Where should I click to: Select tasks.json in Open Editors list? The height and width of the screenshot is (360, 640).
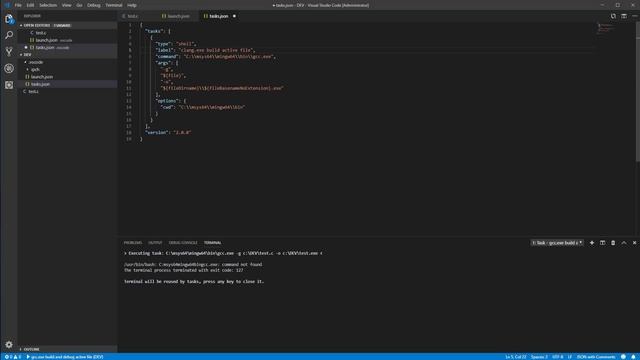pyautogui.click(x=67, y=47)
